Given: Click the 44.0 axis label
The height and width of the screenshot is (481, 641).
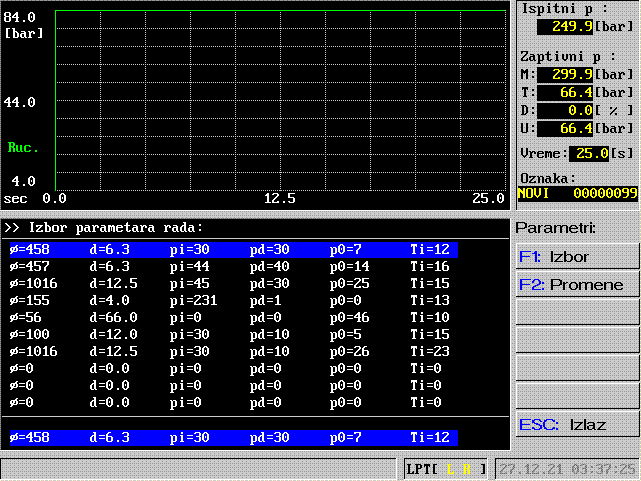Looking at the screenshot, I should (x=20, y=102).
